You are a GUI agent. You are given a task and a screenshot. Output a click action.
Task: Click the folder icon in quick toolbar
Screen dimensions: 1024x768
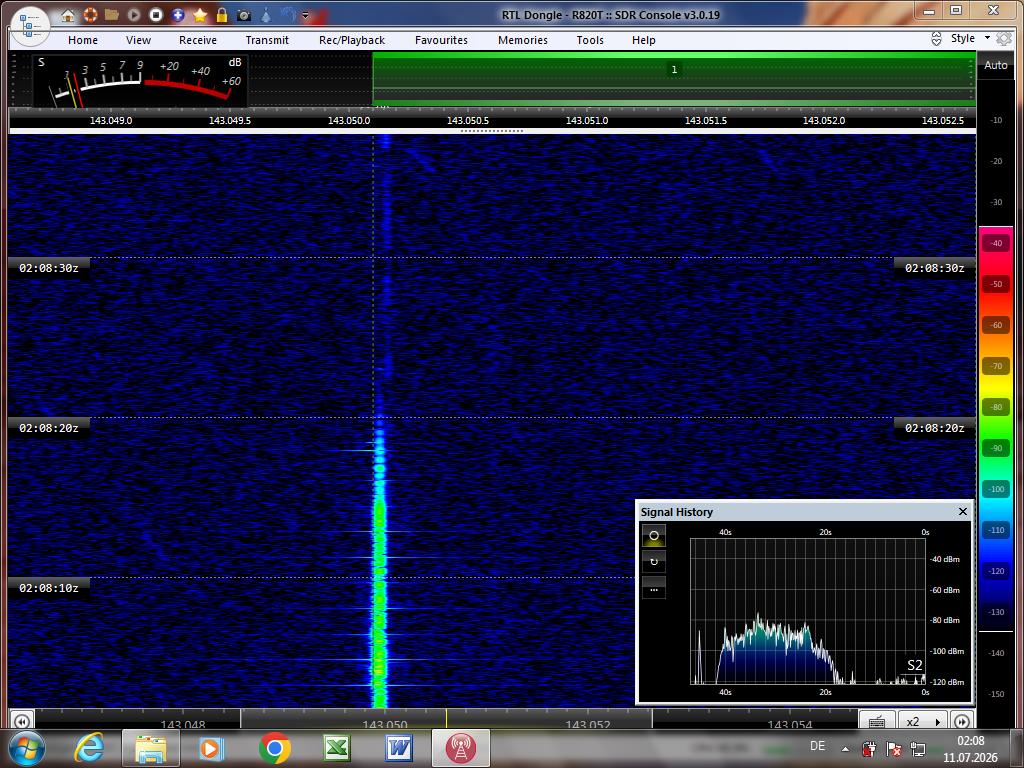coord(112,14)
